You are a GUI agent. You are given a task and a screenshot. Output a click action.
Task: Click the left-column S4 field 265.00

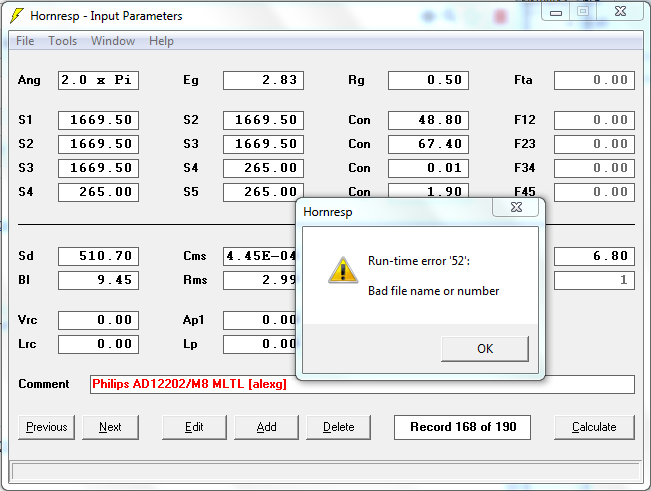[98, 192]
